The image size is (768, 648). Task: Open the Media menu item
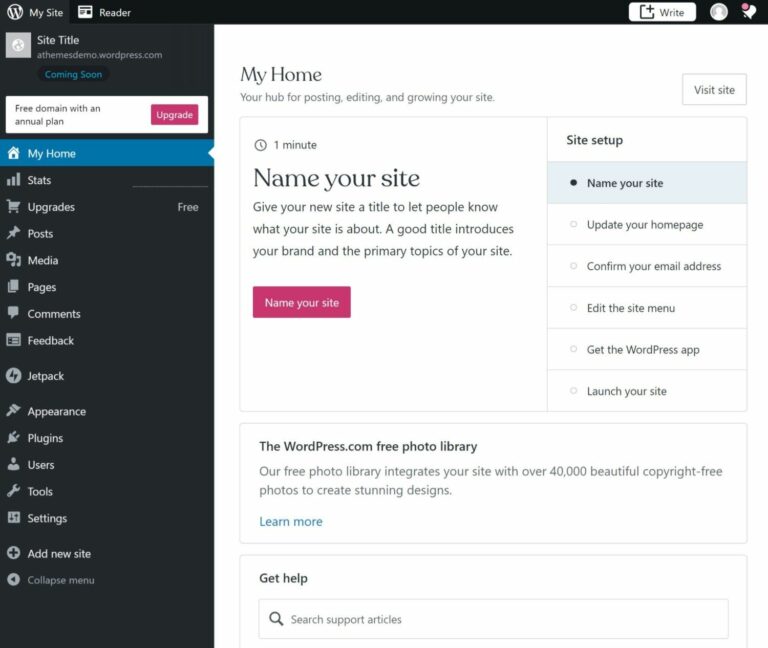tap(107, 260)
